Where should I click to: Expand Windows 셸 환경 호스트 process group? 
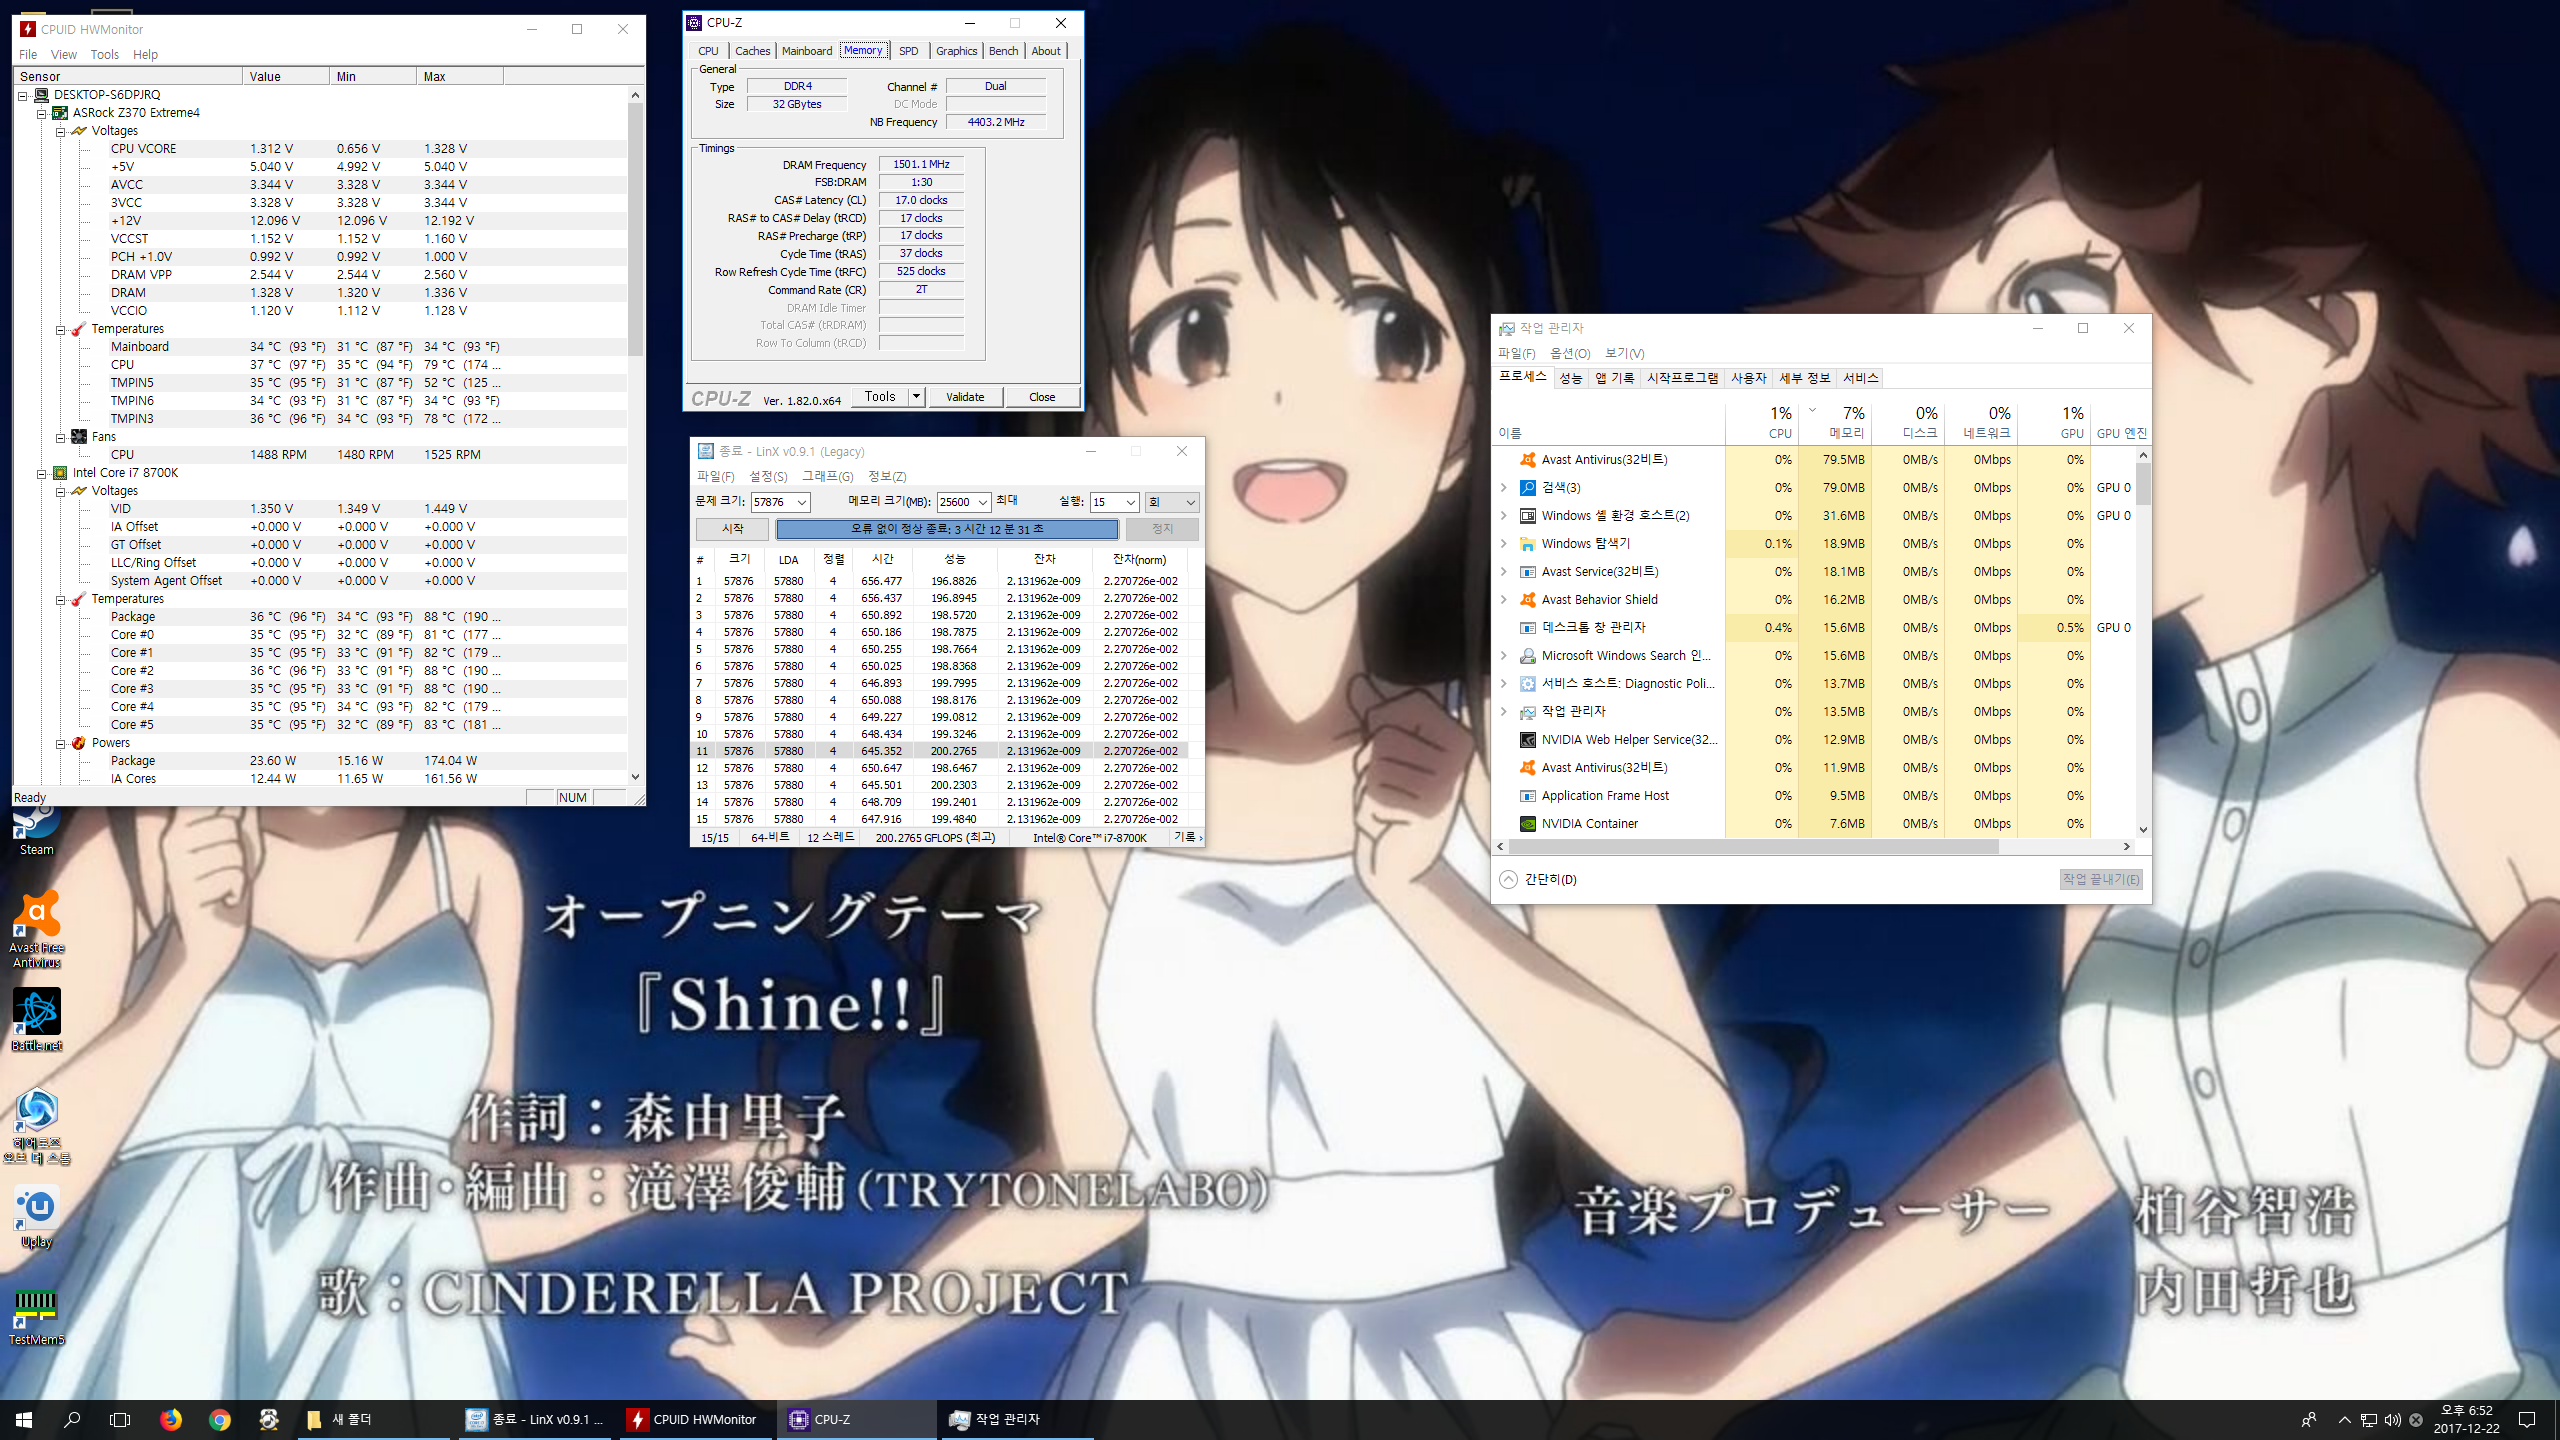(x=1504, y=516)
